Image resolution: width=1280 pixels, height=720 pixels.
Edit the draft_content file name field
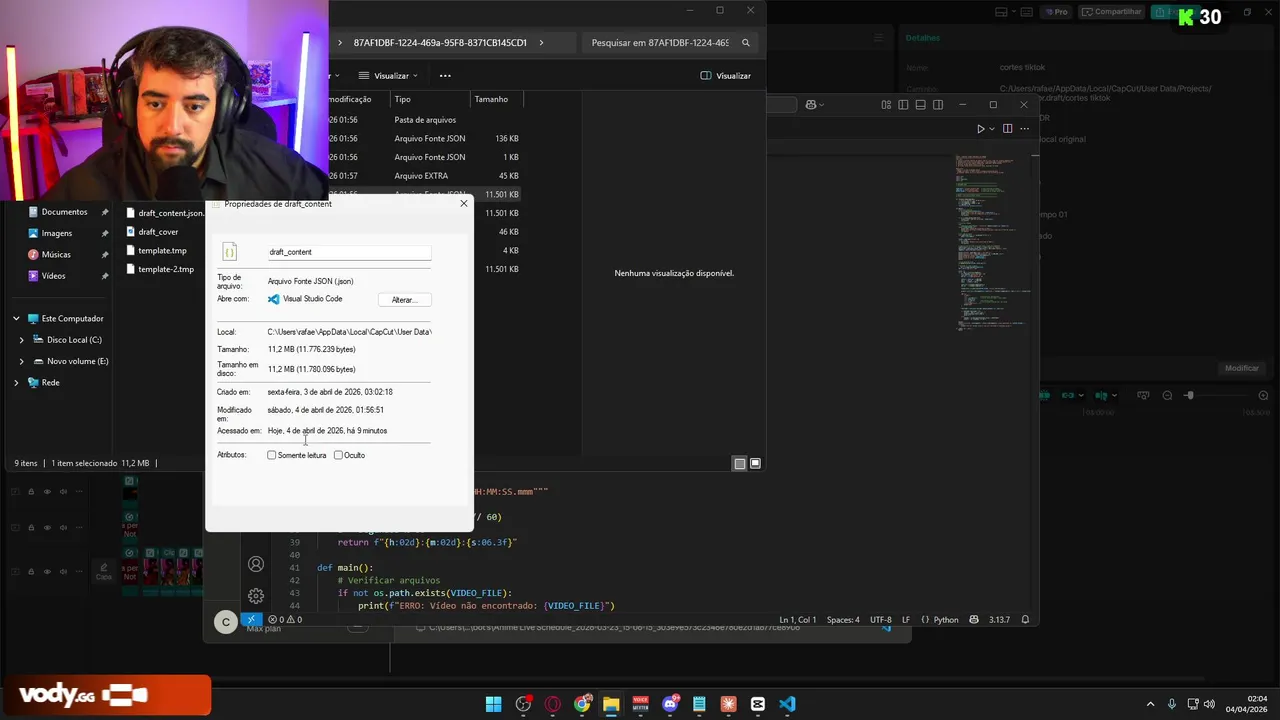[x=349, y=252]
